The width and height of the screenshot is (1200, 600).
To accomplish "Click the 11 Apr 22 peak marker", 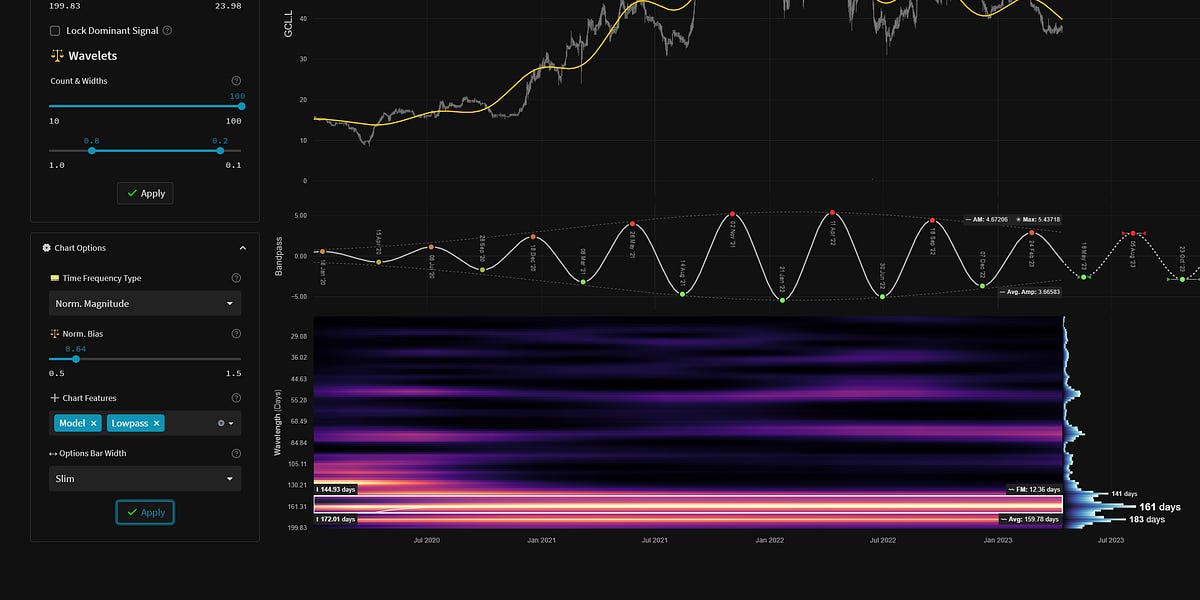I will [832, 213].
